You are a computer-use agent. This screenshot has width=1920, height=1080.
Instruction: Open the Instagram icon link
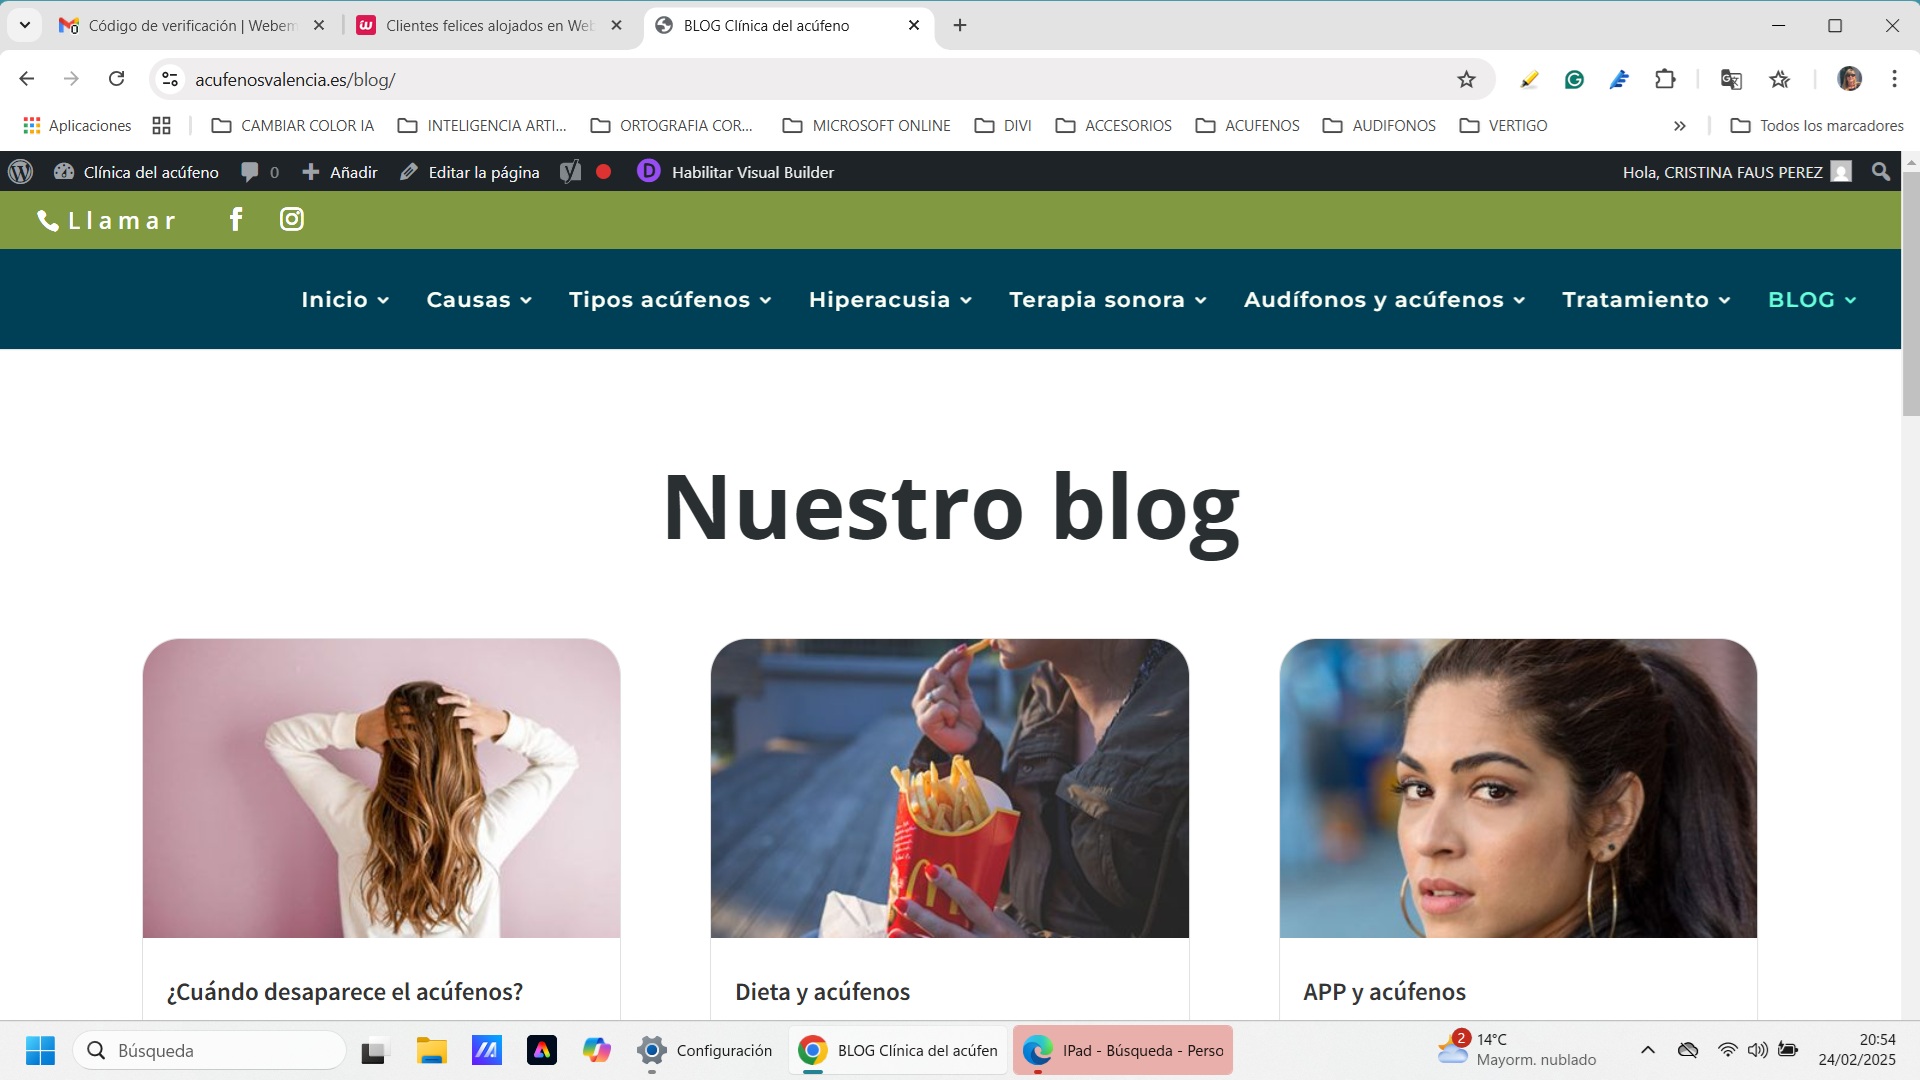291,219
